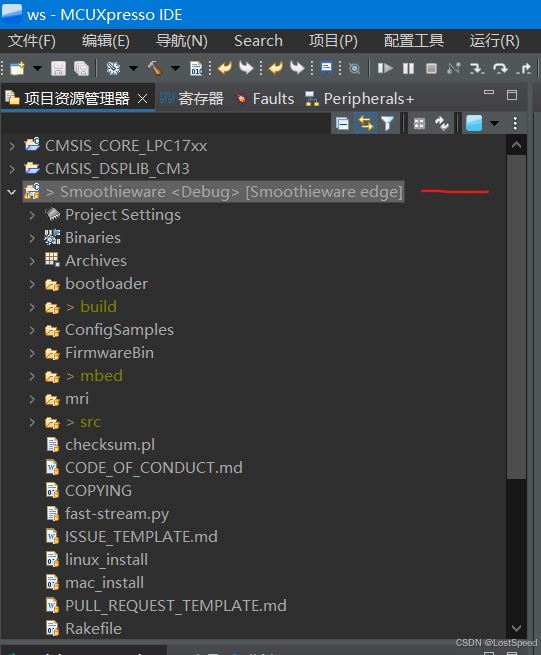Image resolution: width=541 pixels, height=655 pixels.
Task: Select the fast-stream.py file
Action: (117, 514)
